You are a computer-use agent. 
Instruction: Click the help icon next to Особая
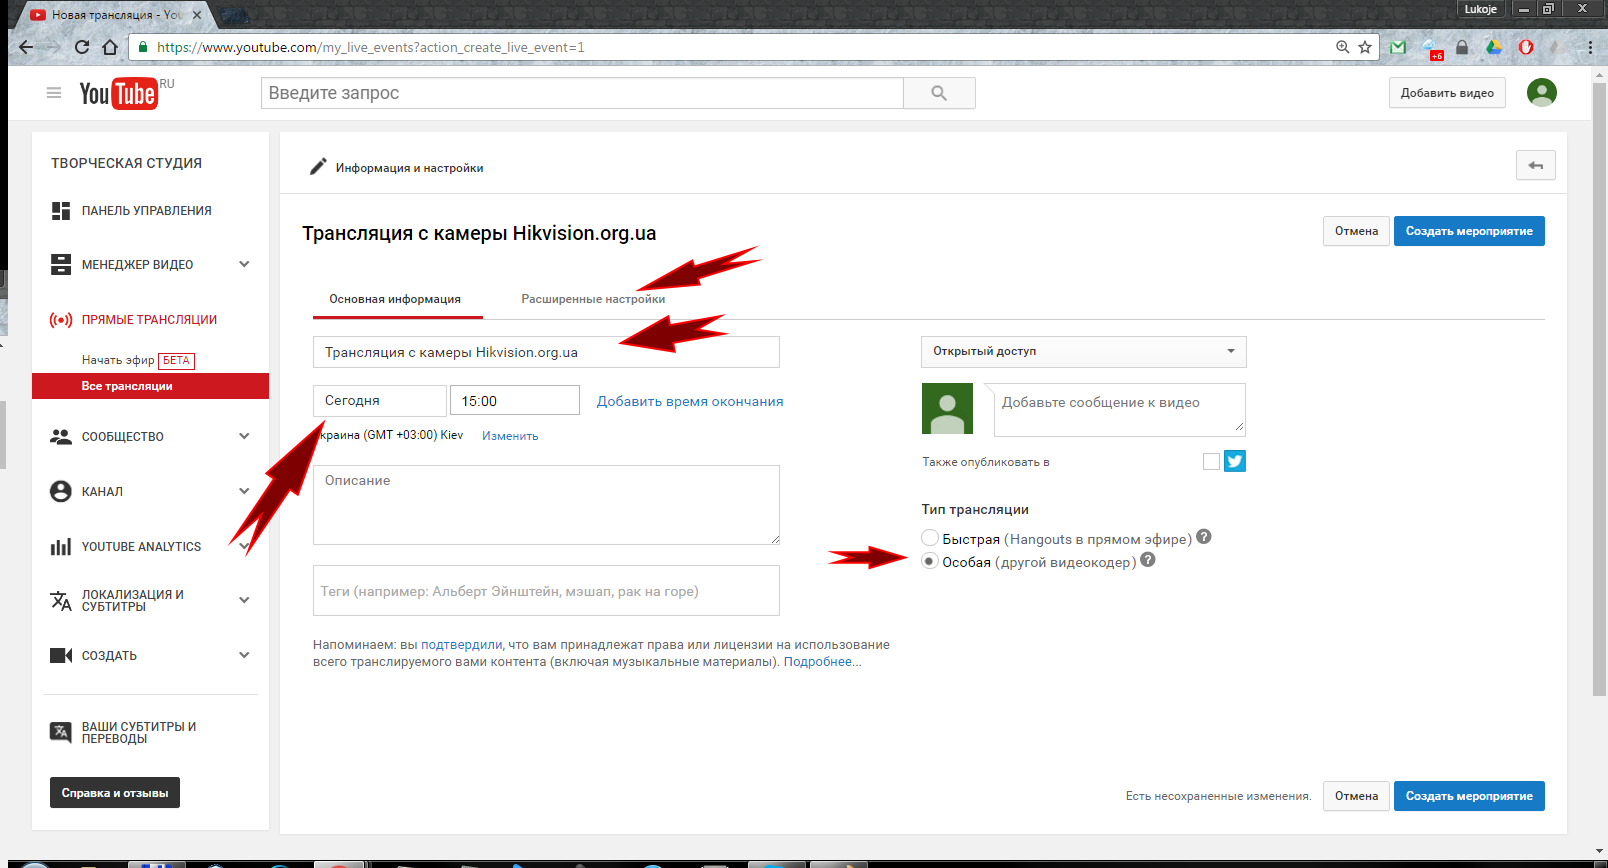(x=1148, y=560)
